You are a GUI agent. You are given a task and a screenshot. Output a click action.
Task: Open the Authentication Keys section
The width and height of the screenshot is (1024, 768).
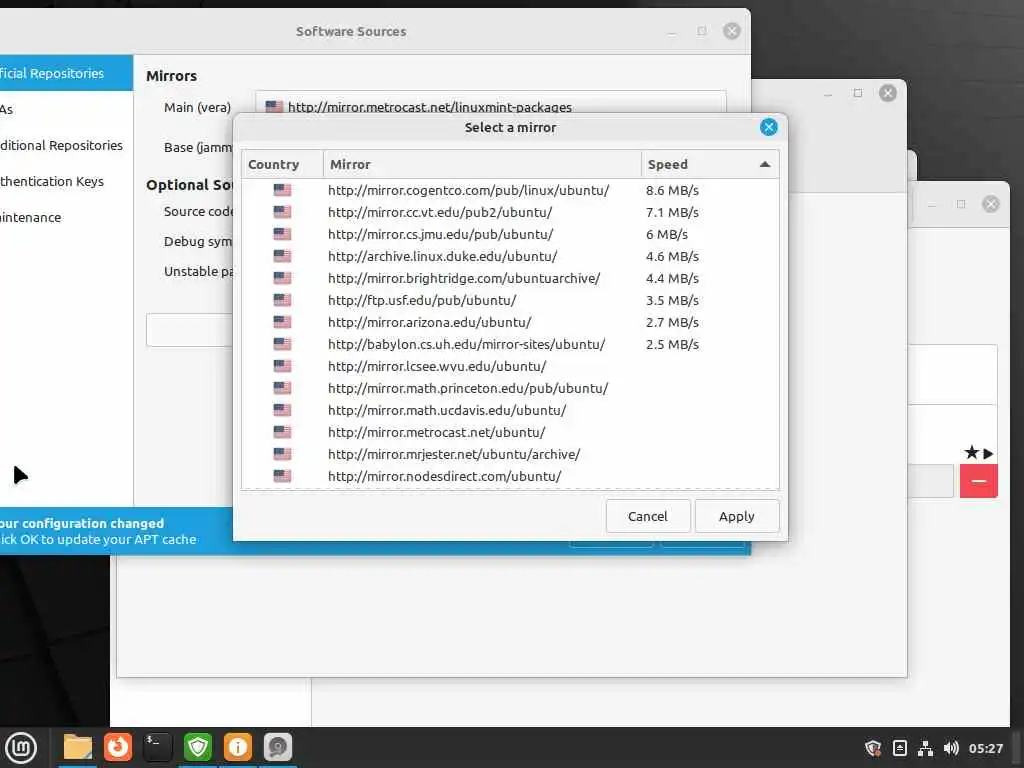[65, 181]
